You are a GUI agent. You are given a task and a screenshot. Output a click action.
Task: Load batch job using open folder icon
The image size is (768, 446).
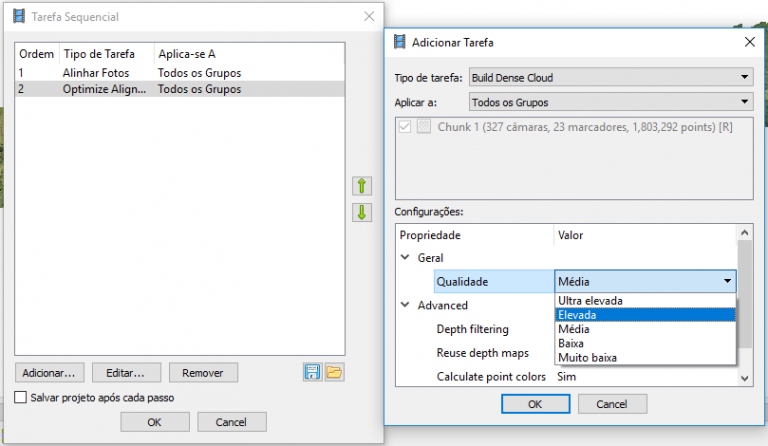334,373
